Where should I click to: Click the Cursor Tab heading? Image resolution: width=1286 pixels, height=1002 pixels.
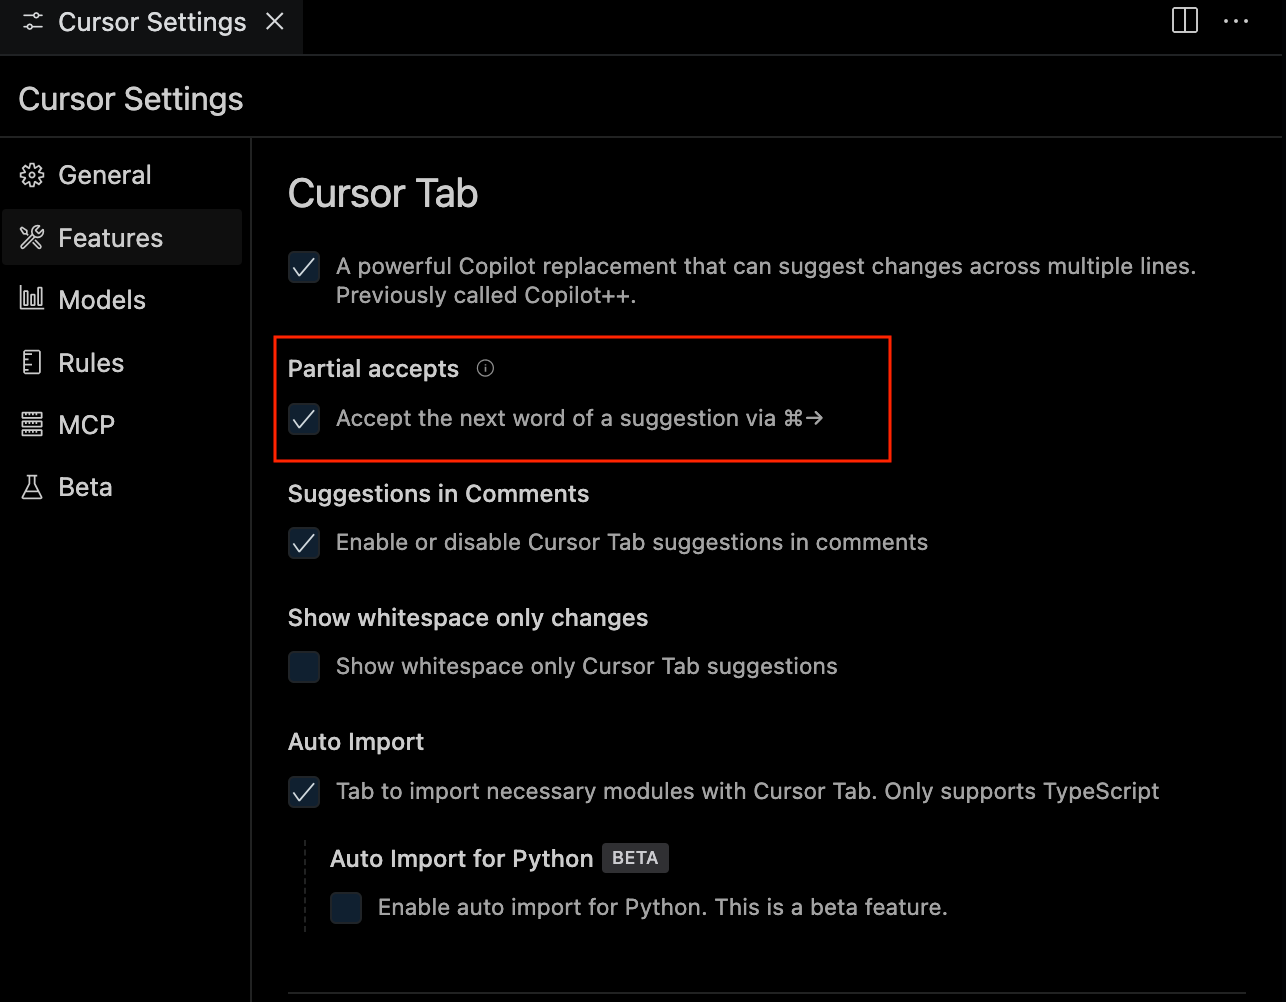point(383,193)
